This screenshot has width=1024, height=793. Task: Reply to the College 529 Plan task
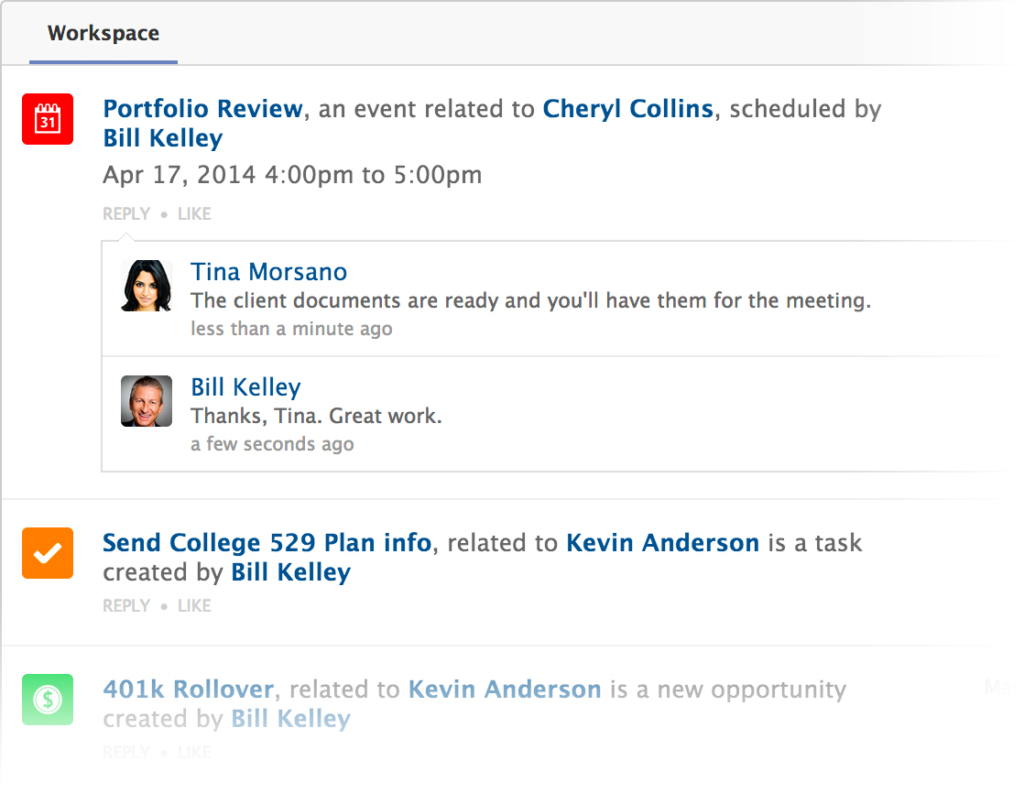pyautogui.click(x=126, y=606)
